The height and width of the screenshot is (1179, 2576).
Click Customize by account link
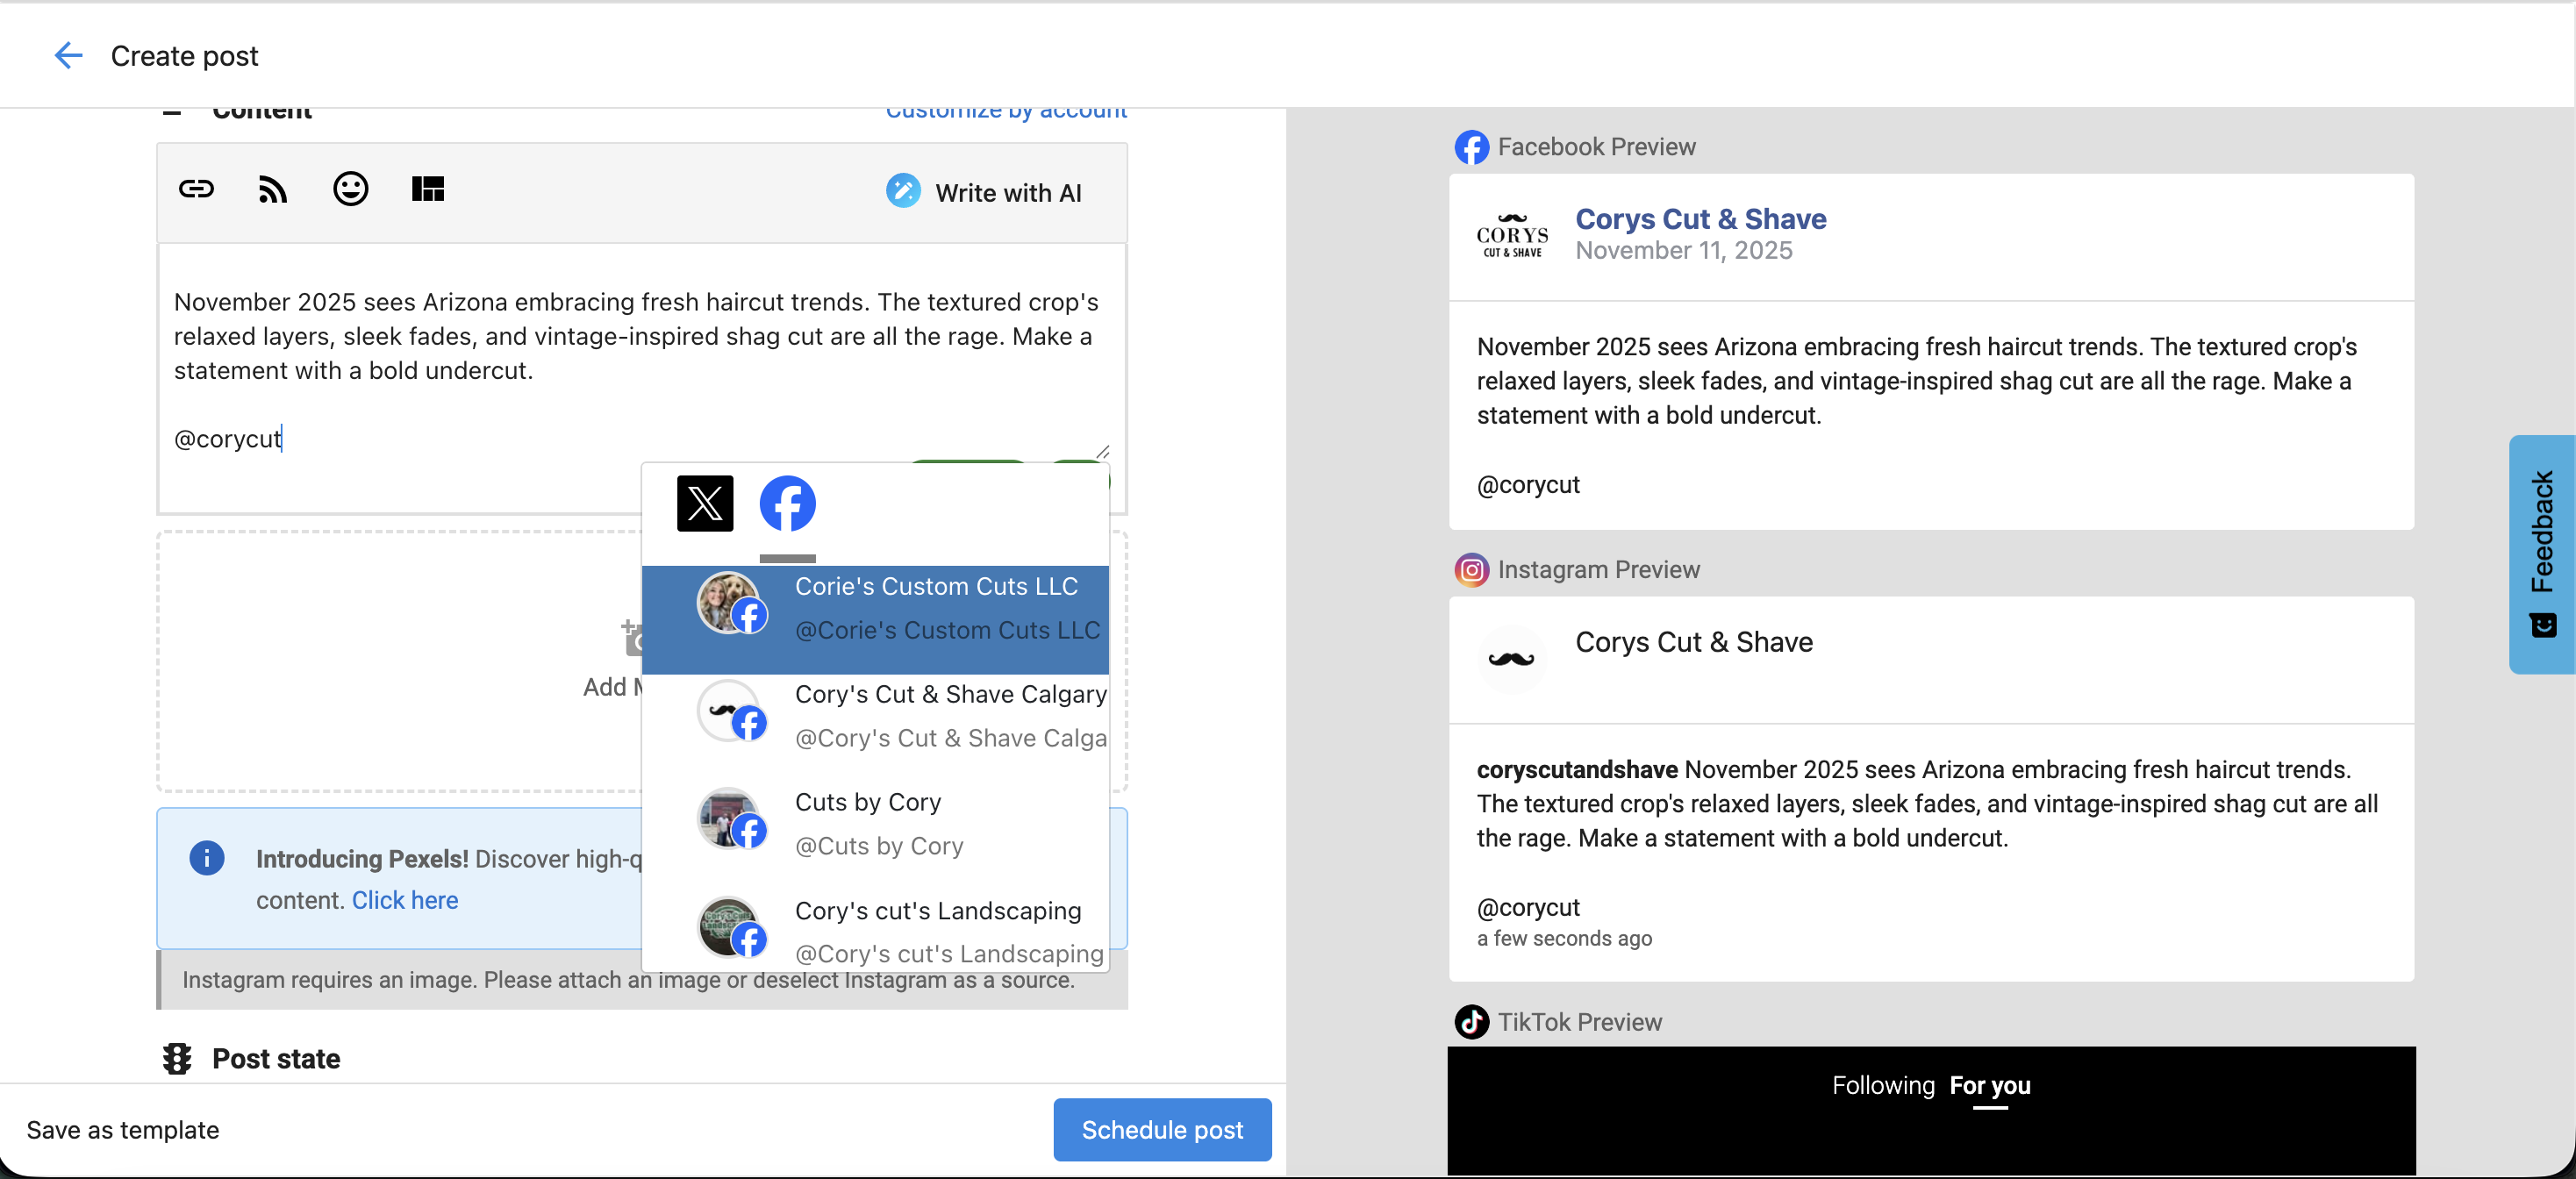1006,112
